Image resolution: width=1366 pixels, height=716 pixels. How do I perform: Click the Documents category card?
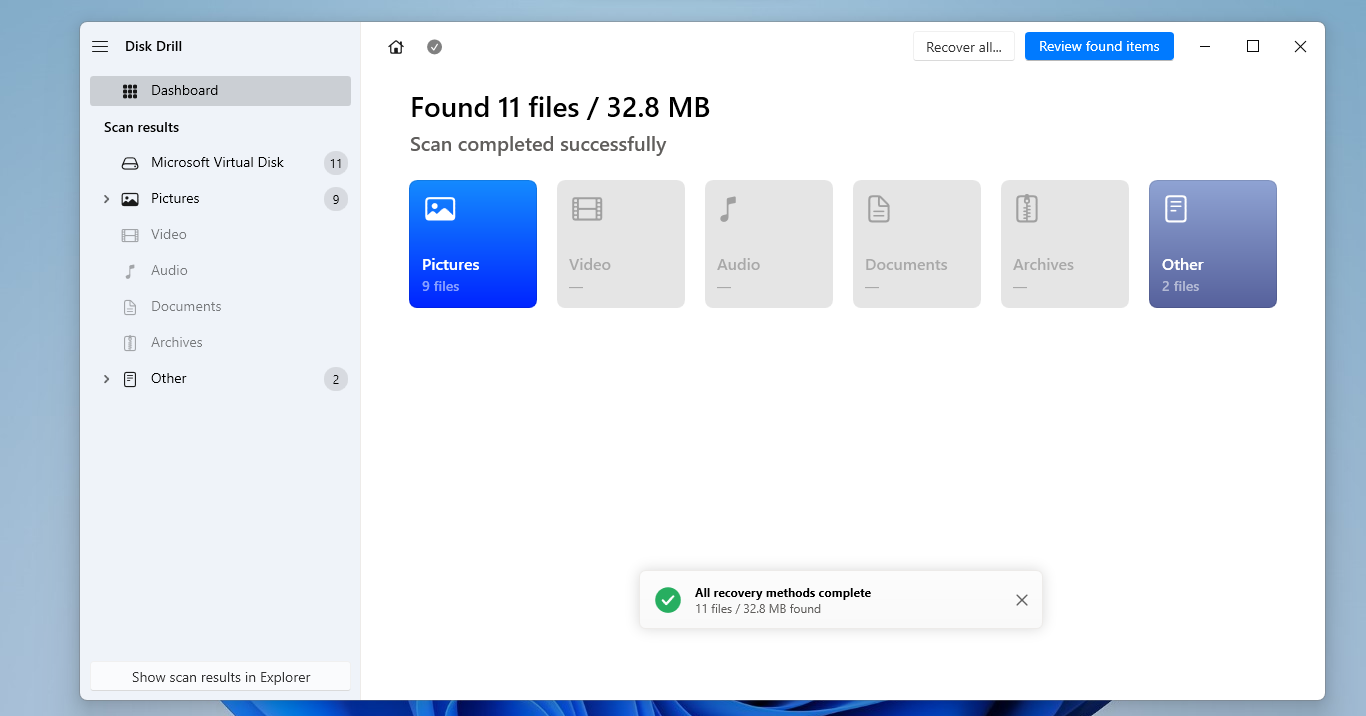[x=917, y=244]
